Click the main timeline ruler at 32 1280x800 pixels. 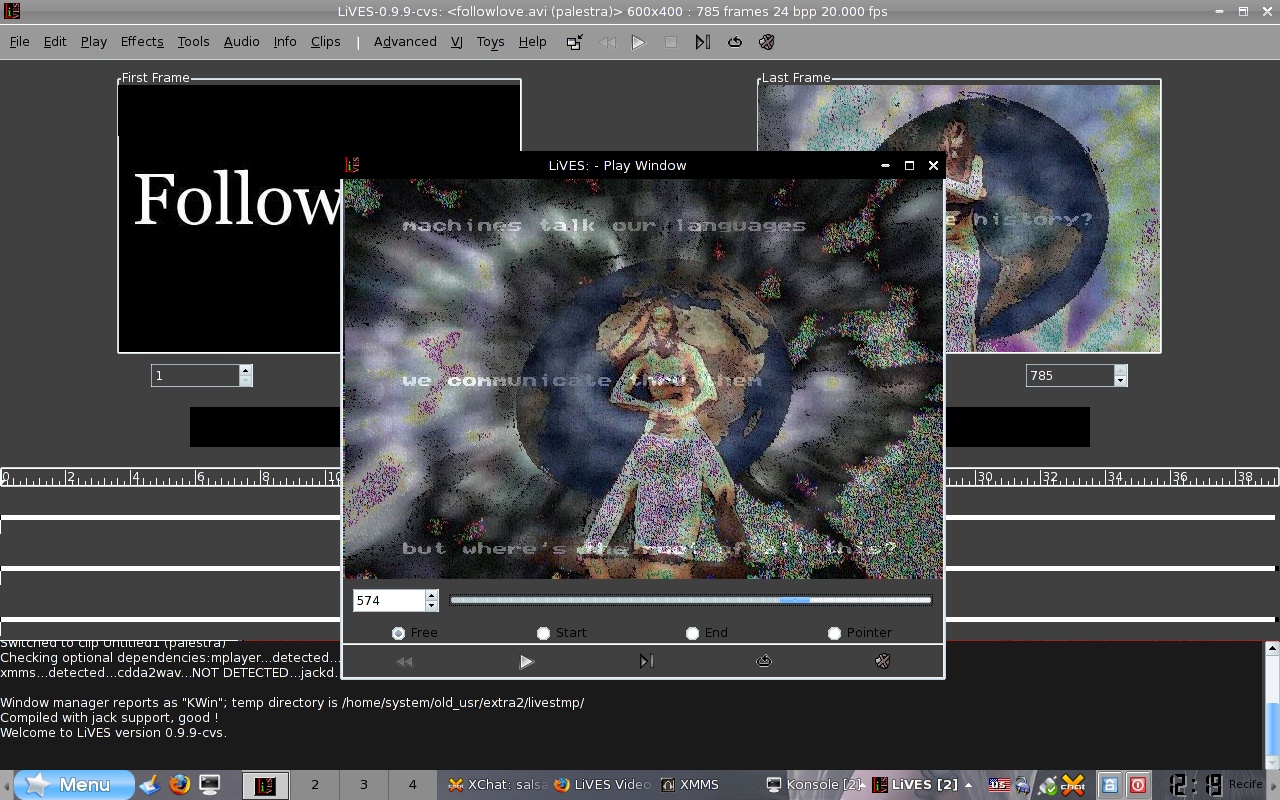[x=1049, y=477]
